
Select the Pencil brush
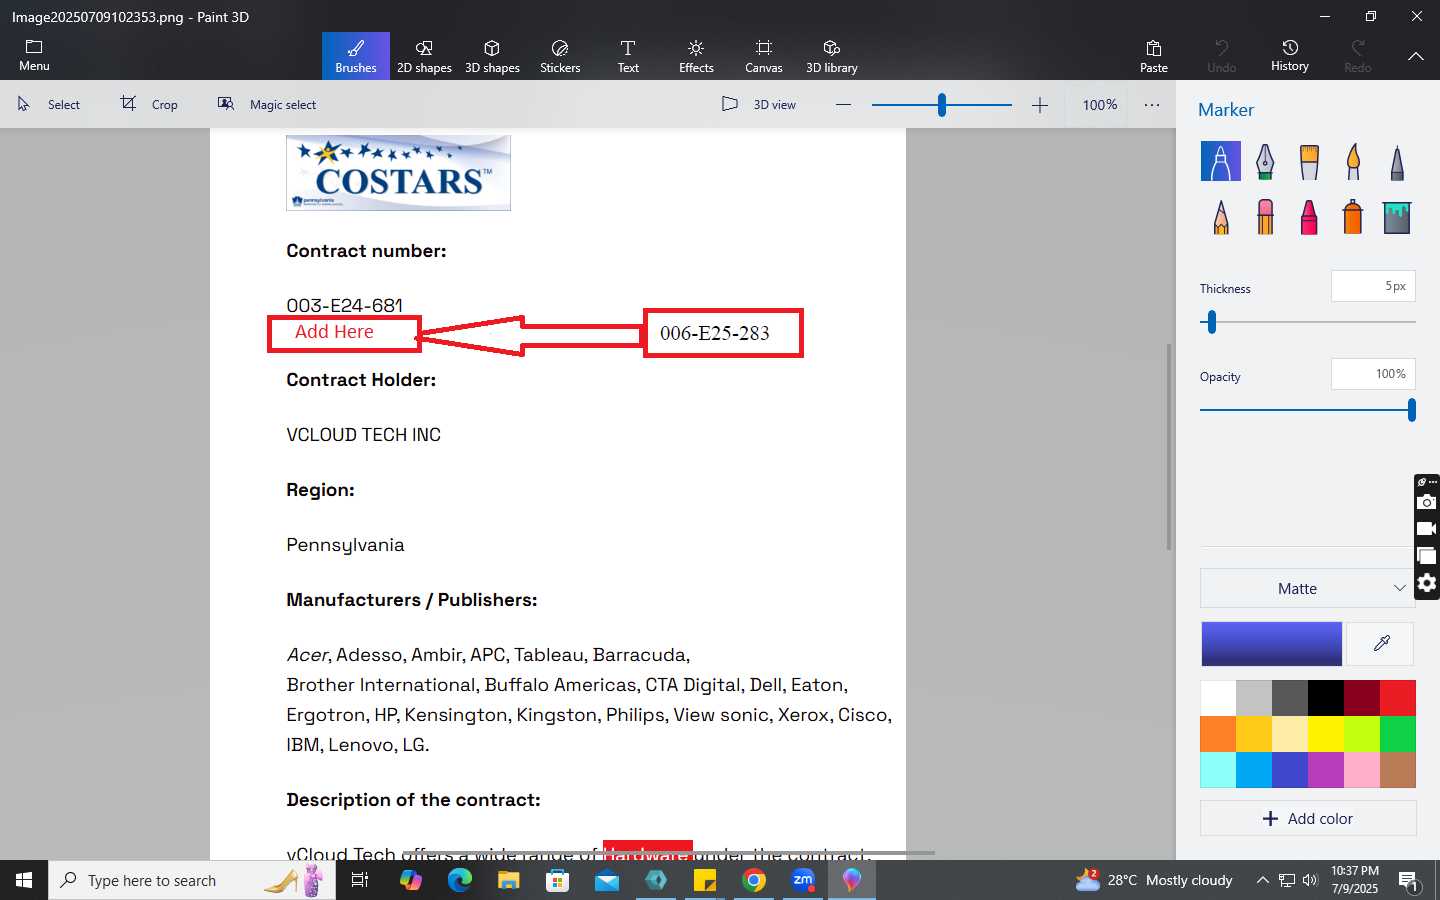coord(1221,217)
